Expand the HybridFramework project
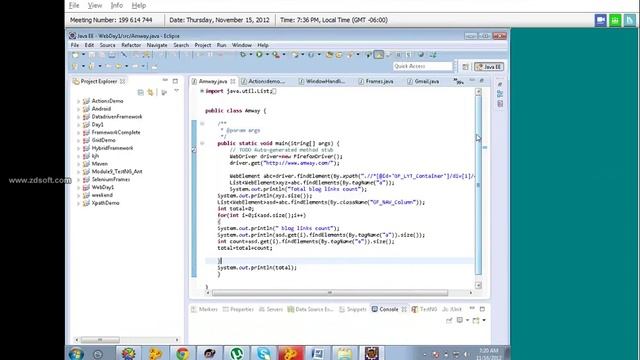Screen dimensions: 640x360 tap(78, 148)
